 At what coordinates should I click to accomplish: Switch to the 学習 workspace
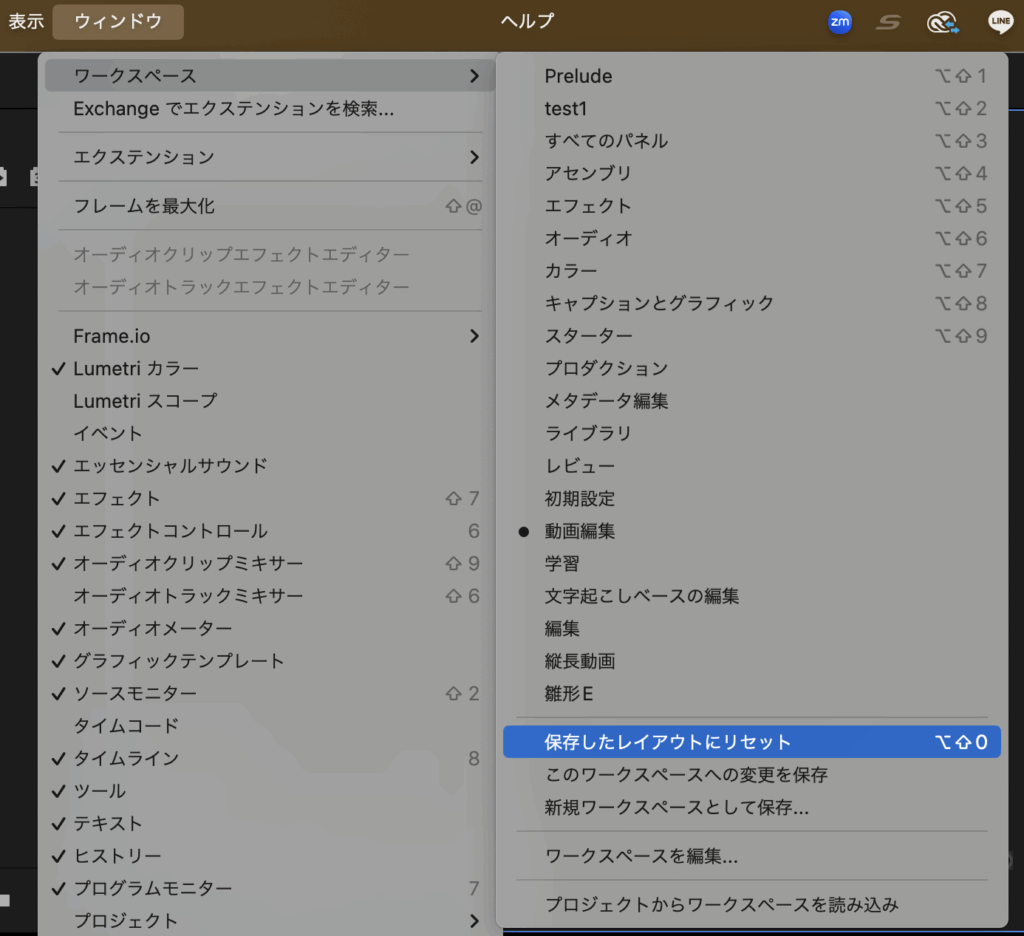(752, 563)
